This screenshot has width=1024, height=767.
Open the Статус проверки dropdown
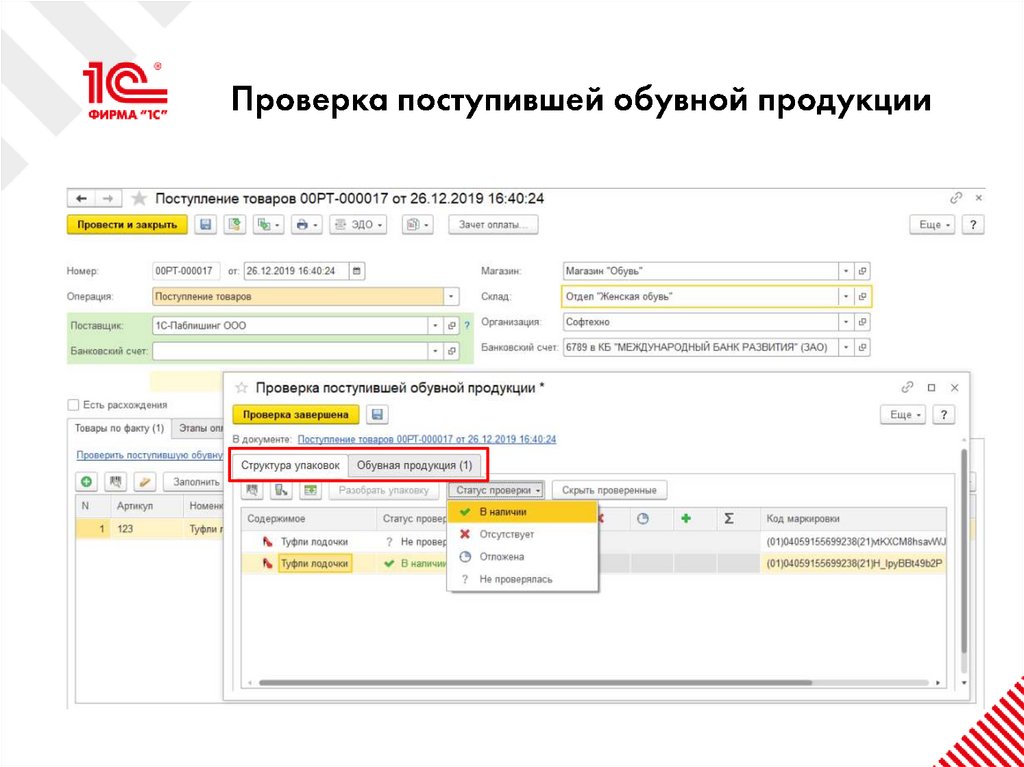click(x=499, y=490)
